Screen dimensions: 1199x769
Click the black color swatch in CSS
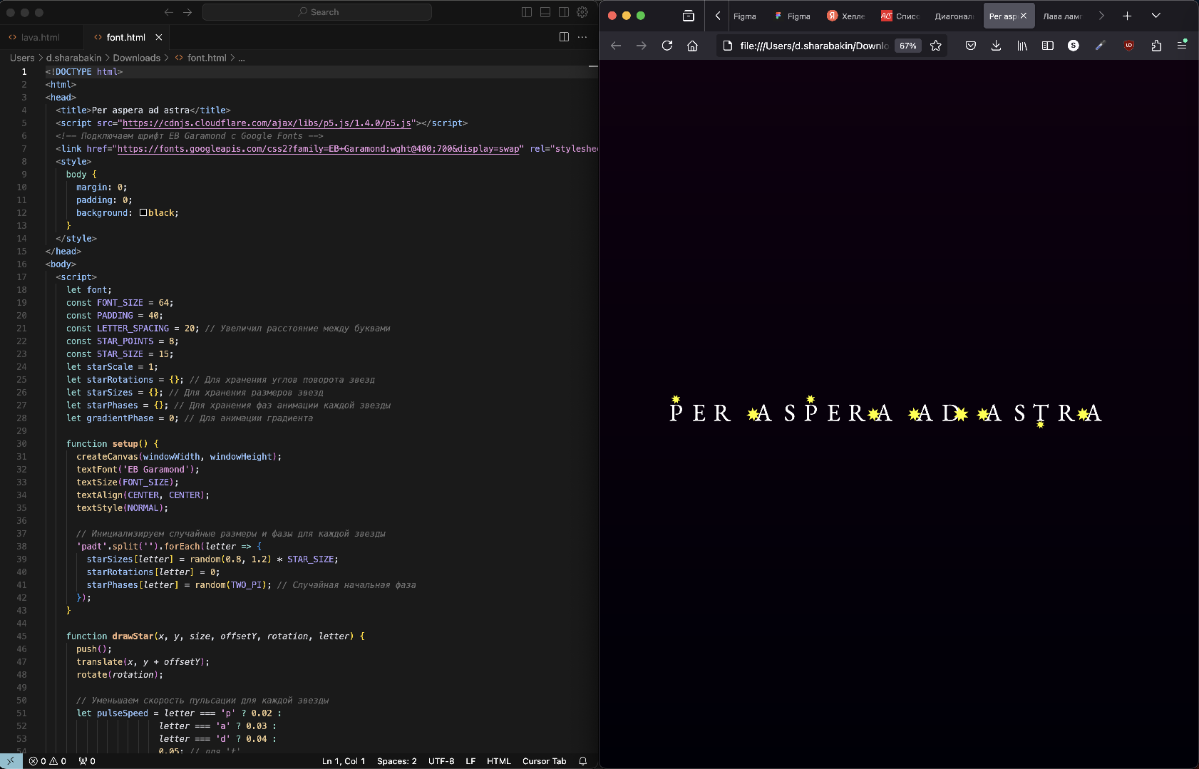pos(144,213)
